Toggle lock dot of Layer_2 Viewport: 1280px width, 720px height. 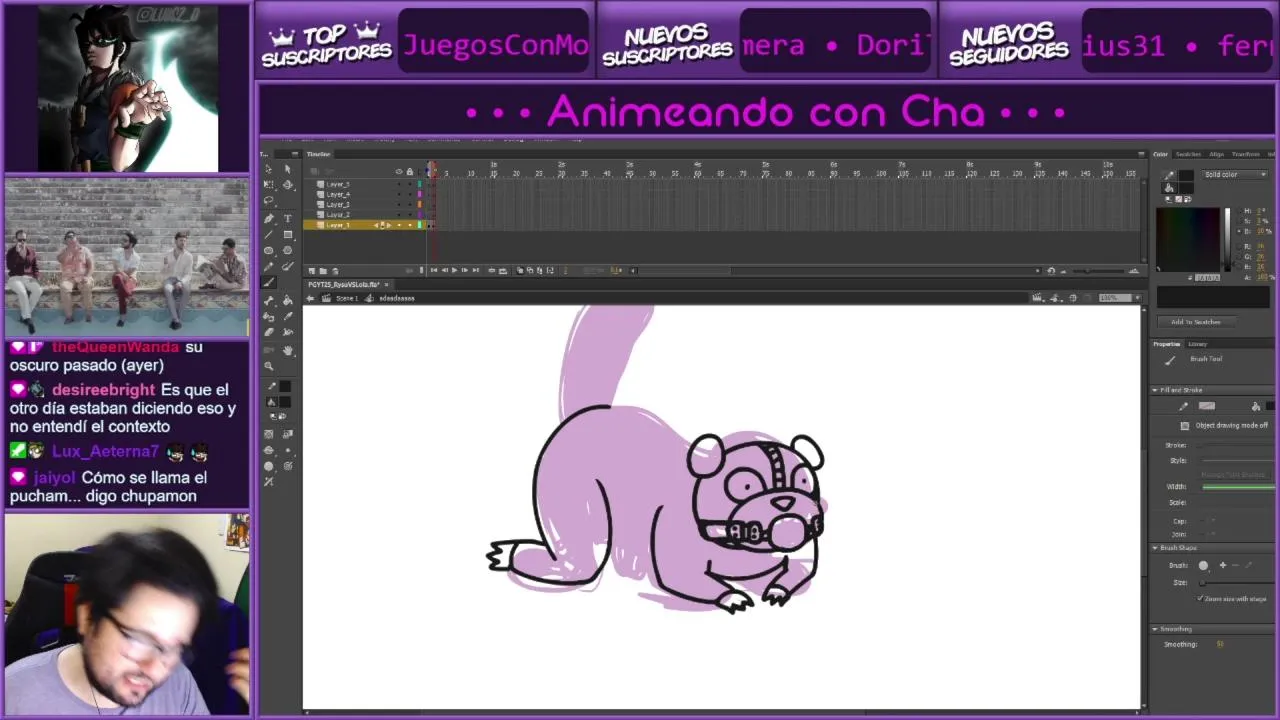tap(410, 214)
